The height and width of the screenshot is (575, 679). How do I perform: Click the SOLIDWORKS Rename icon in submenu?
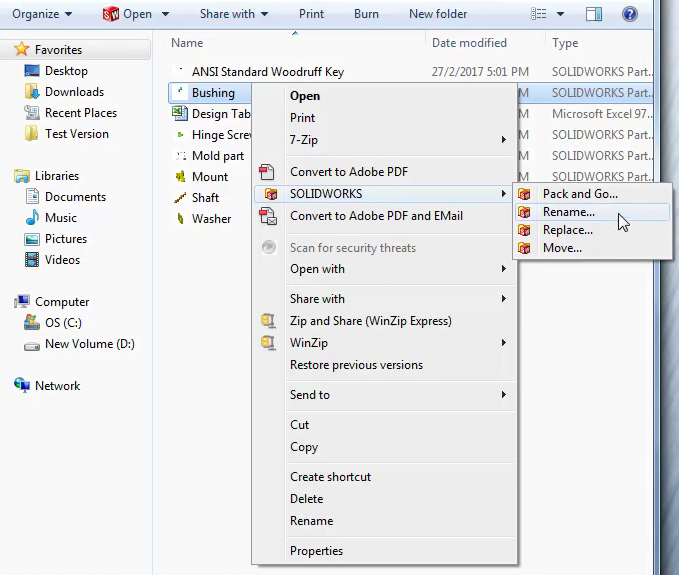(x=524, y=212)
